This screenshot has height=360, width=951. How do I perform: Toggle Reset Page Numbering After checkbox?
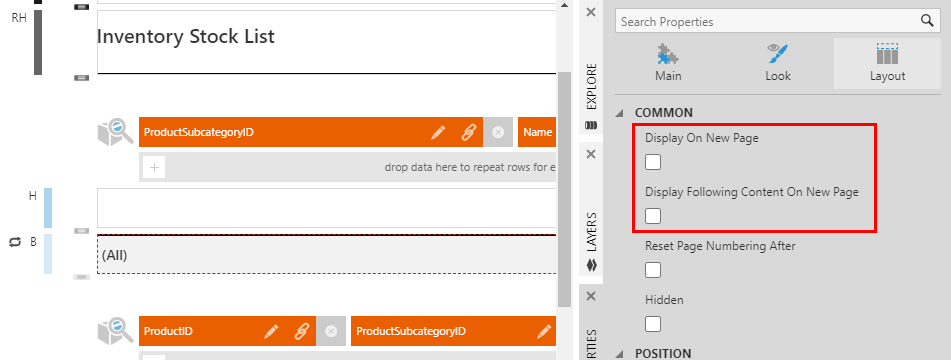point(653,270)
